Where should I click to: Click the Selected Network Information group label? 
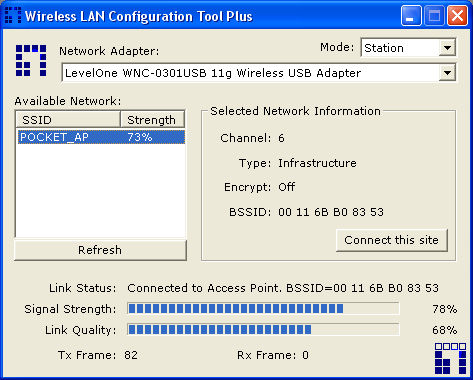click(295, 111)
